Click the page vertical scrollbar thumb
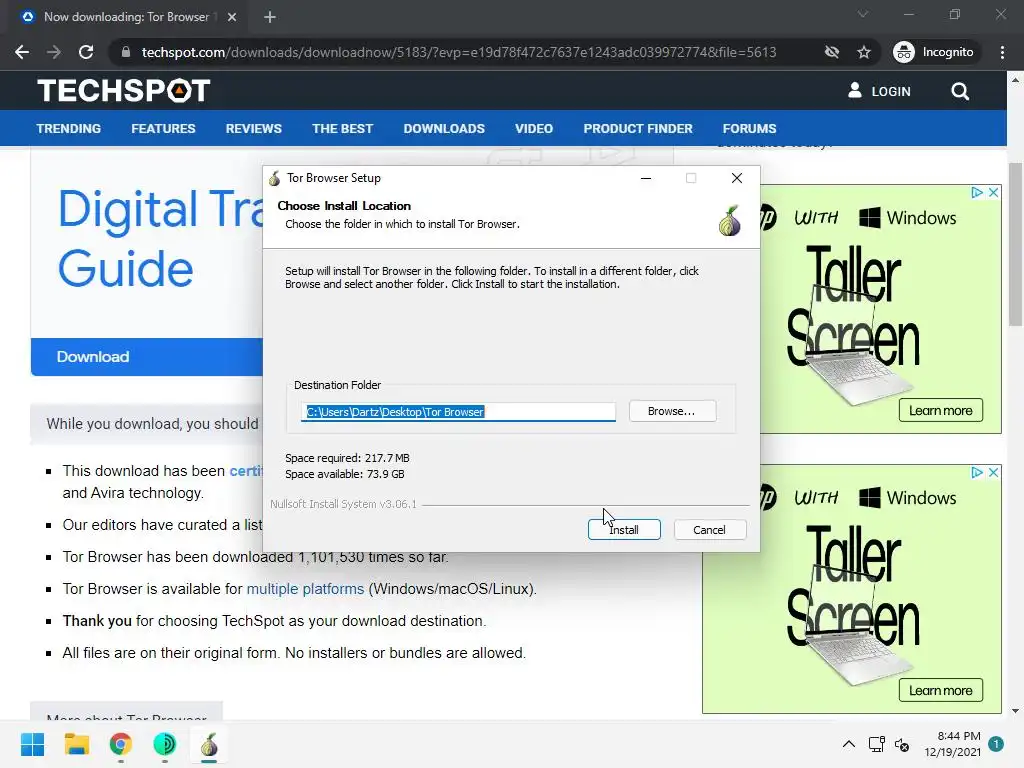 [1016, 244]
